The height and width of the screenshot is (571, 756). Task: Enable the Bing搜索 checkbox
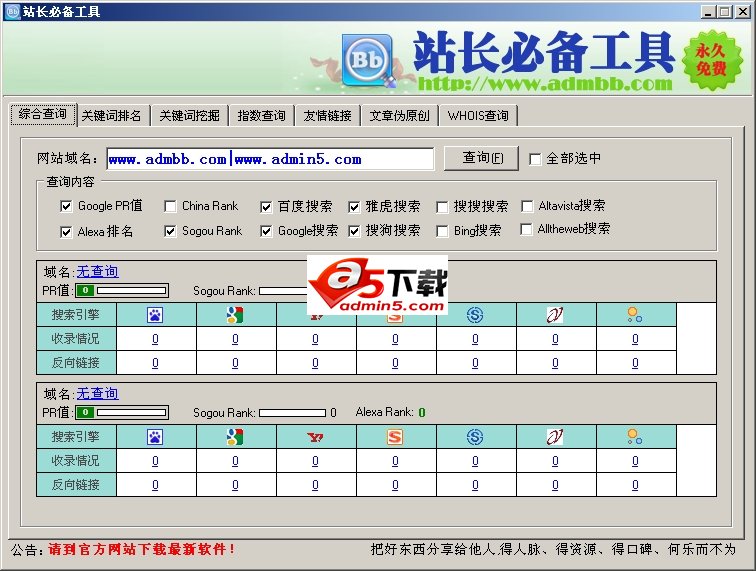click(442, 231)
